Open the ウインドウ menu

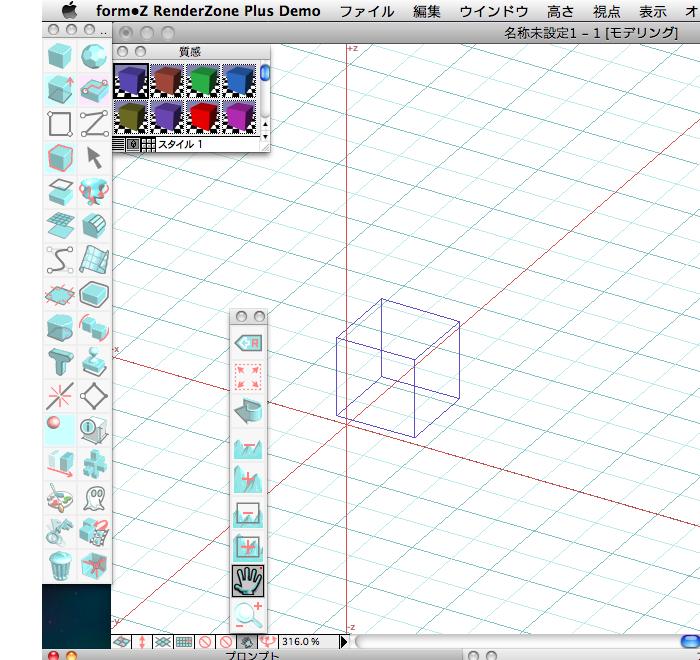[493, 11]
